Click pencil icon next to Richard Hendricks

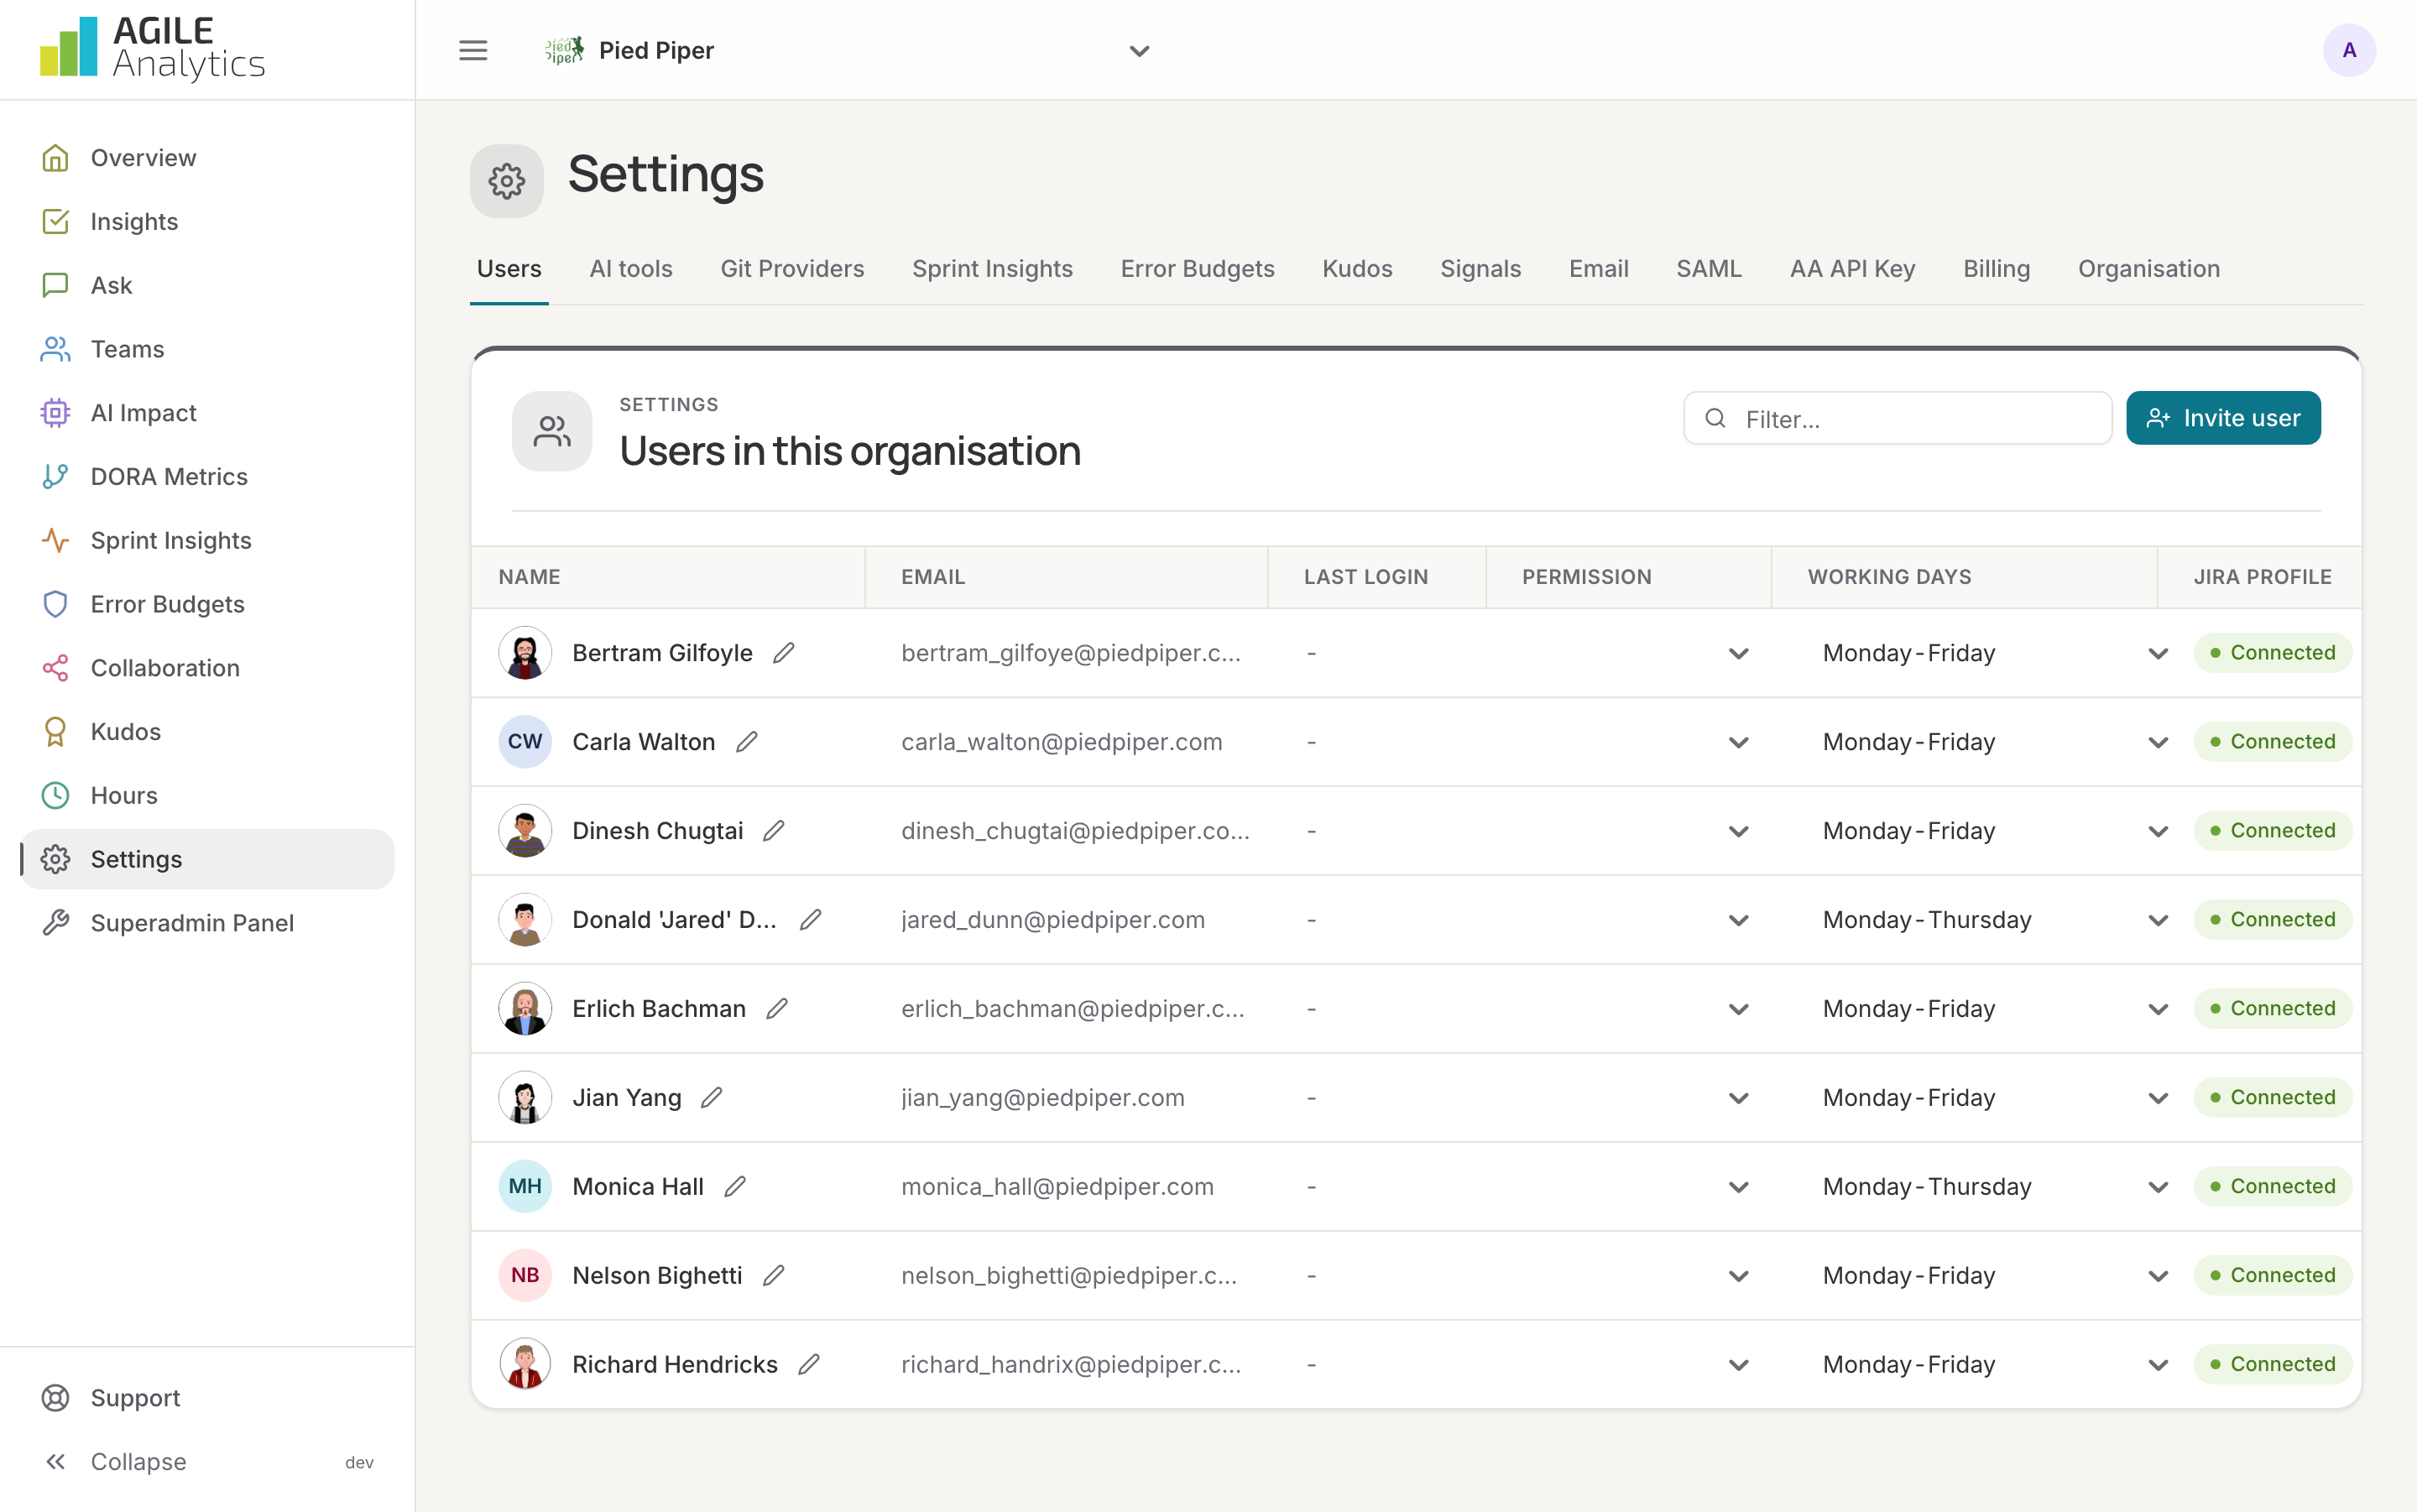[x=809, y=1365]
